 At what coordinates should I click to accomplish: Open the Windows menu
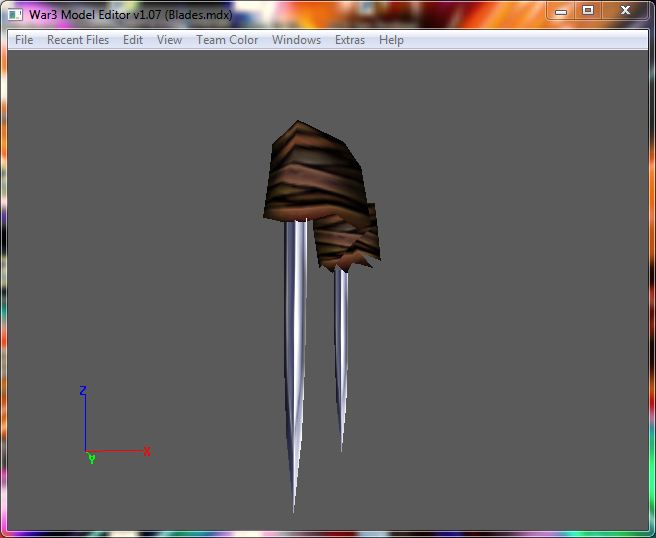[x=296, y=40]
